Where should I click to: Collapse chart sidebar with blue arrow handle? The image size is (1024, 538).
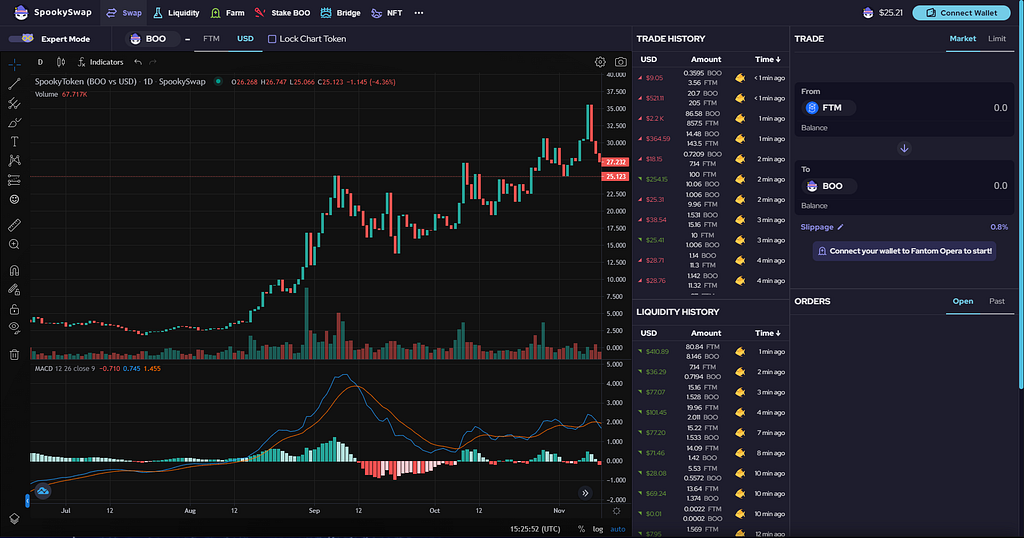click(27, 501)
